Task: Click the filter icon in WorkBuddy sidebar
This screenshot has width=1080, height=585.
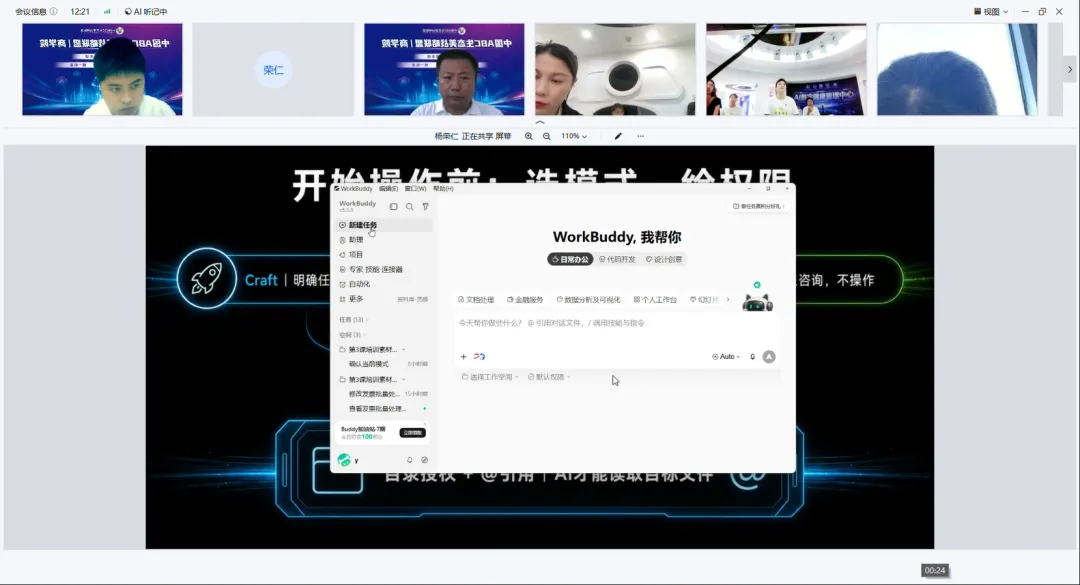Action: (426, 206)
